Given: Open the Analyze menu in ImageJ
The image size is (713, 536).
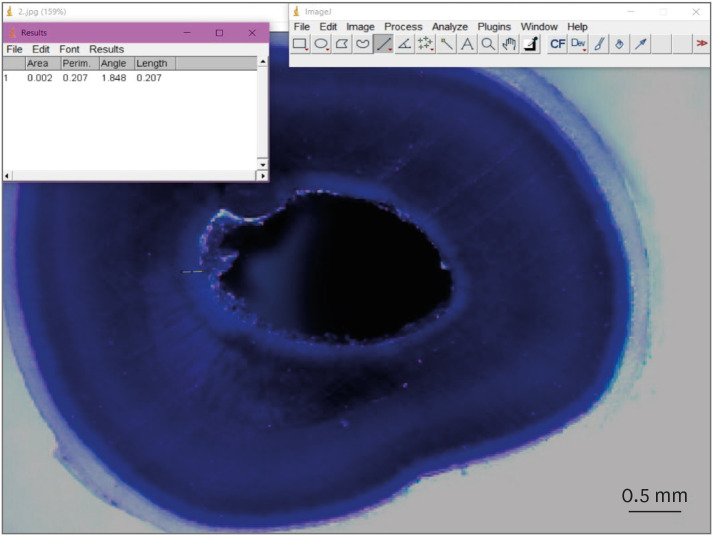Looking at the screenshot, I should [449, 27].
